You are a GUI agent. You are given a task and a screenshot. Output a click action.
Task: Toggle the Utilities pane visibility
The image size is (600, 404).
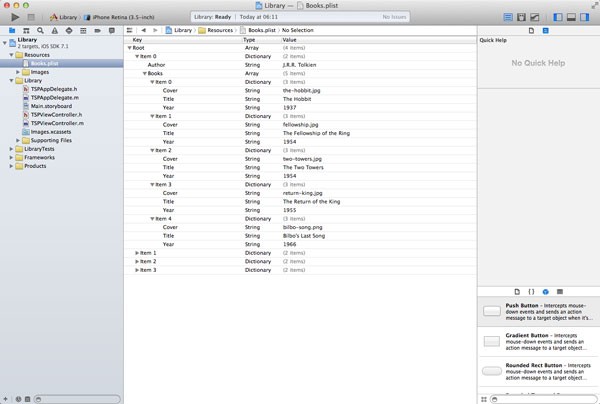coord(585,17)
